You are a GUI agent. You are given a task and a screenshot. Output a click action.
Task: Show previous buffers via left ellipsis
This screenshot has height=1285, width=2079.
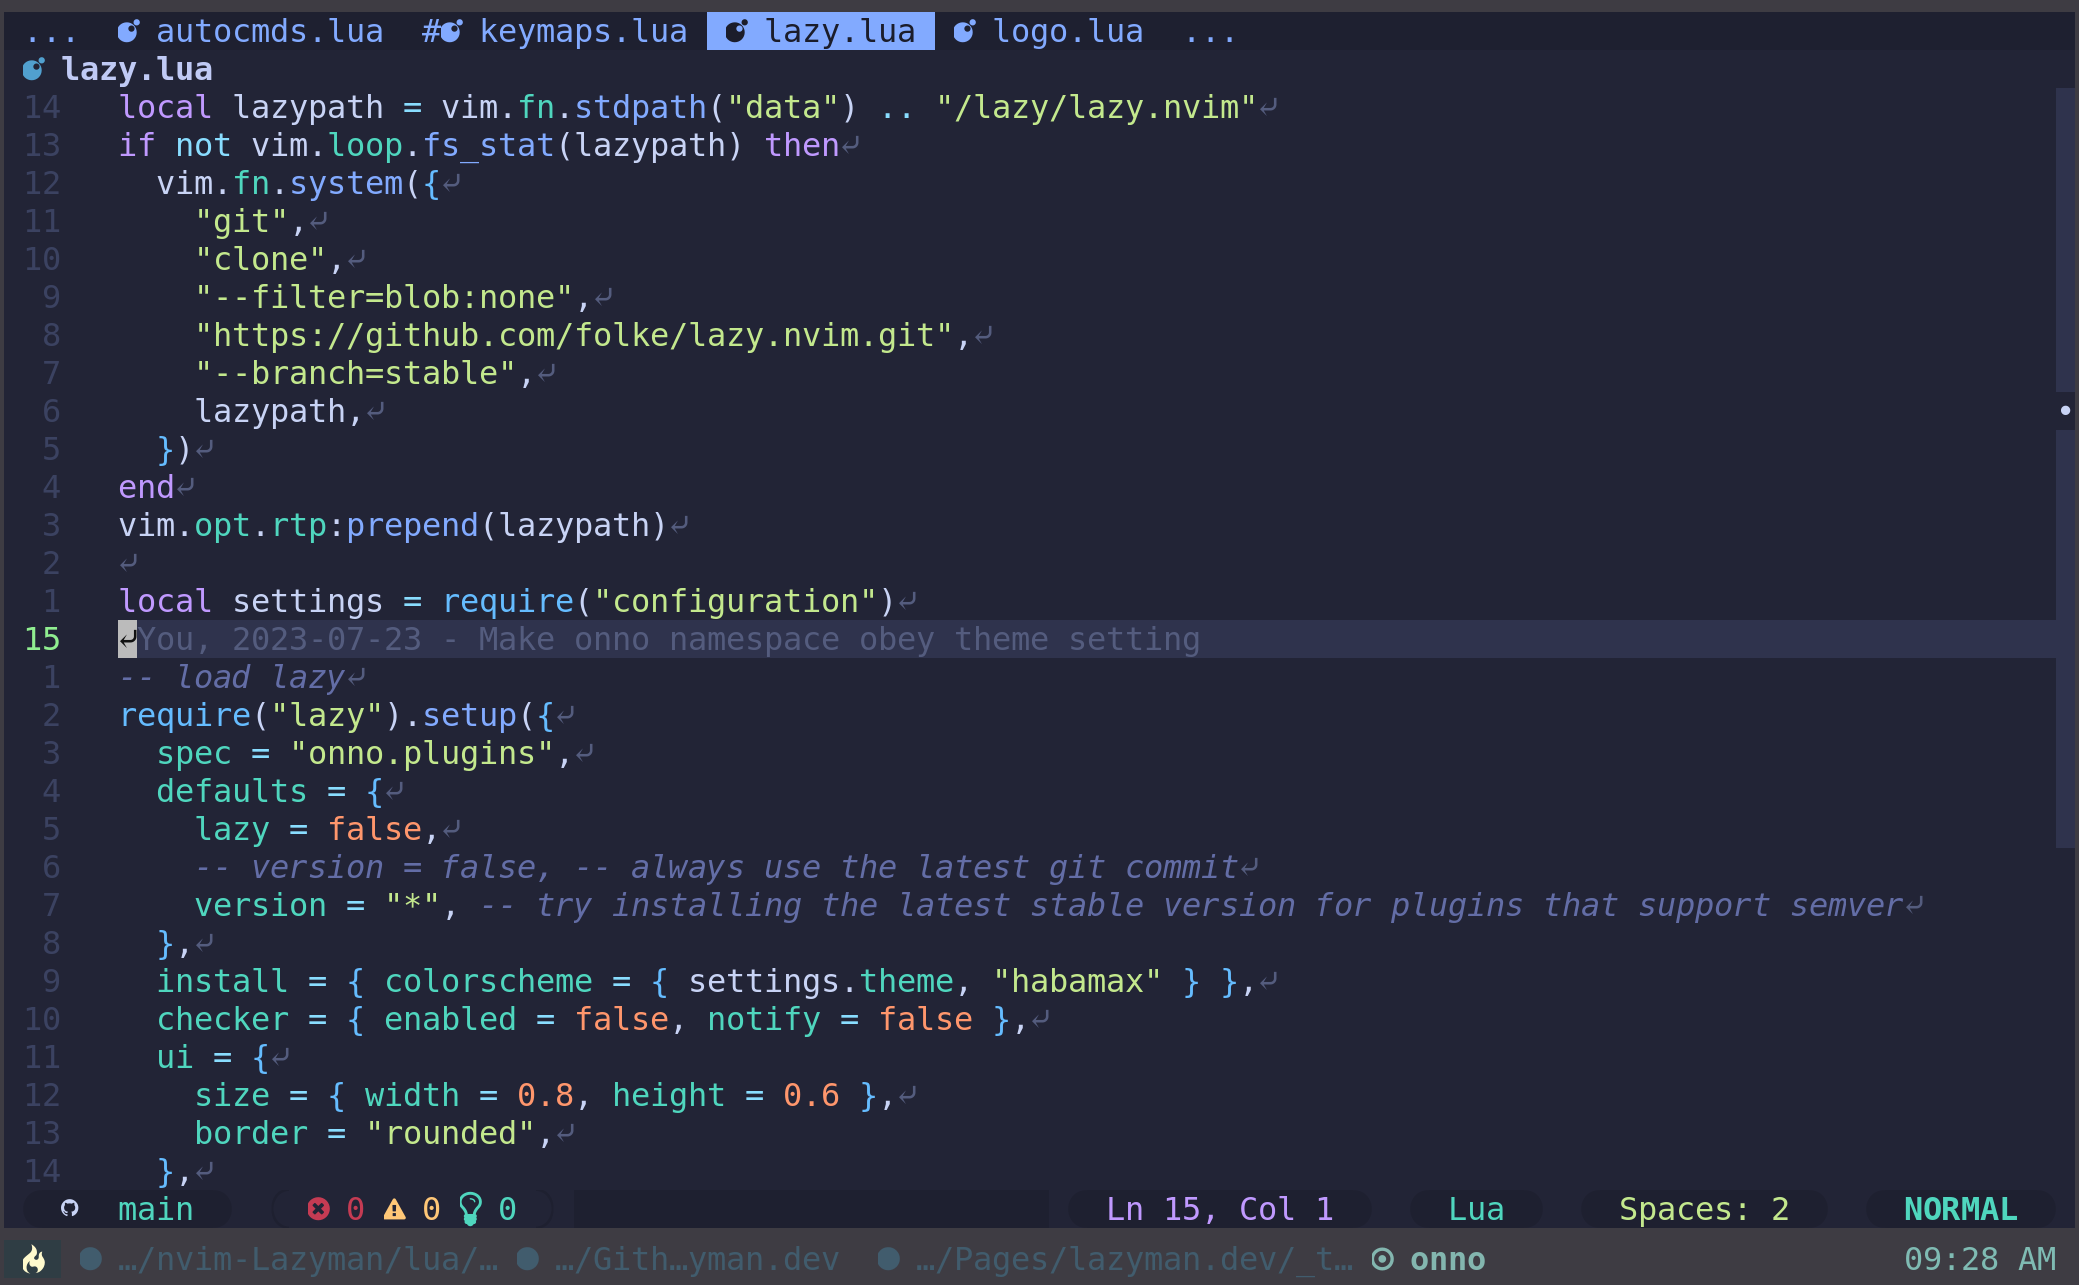coord(50,32)
